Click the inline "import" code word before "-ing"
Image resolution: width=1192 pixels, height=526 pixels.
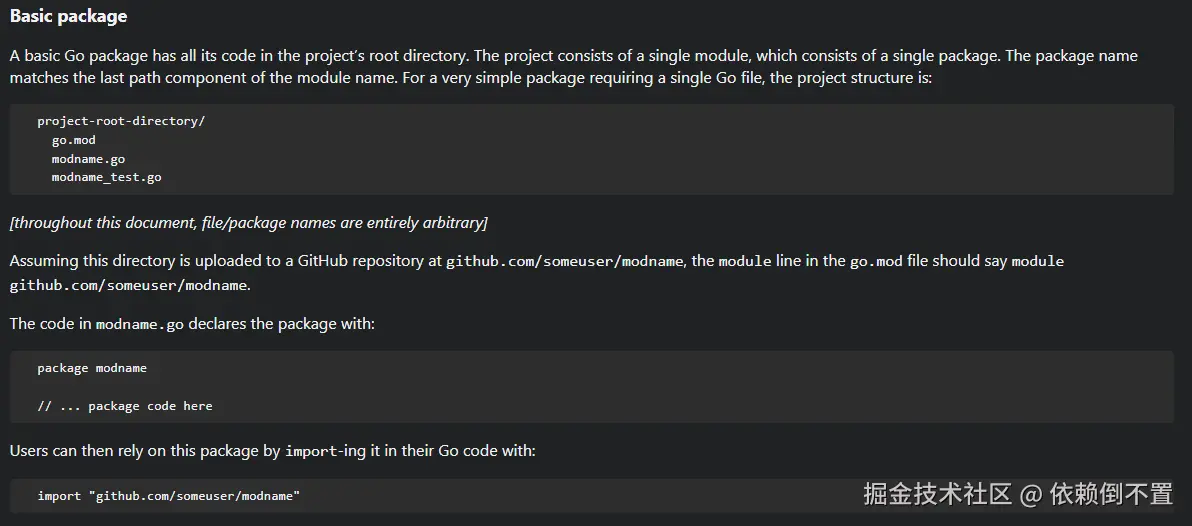click(x=310, y=452)
